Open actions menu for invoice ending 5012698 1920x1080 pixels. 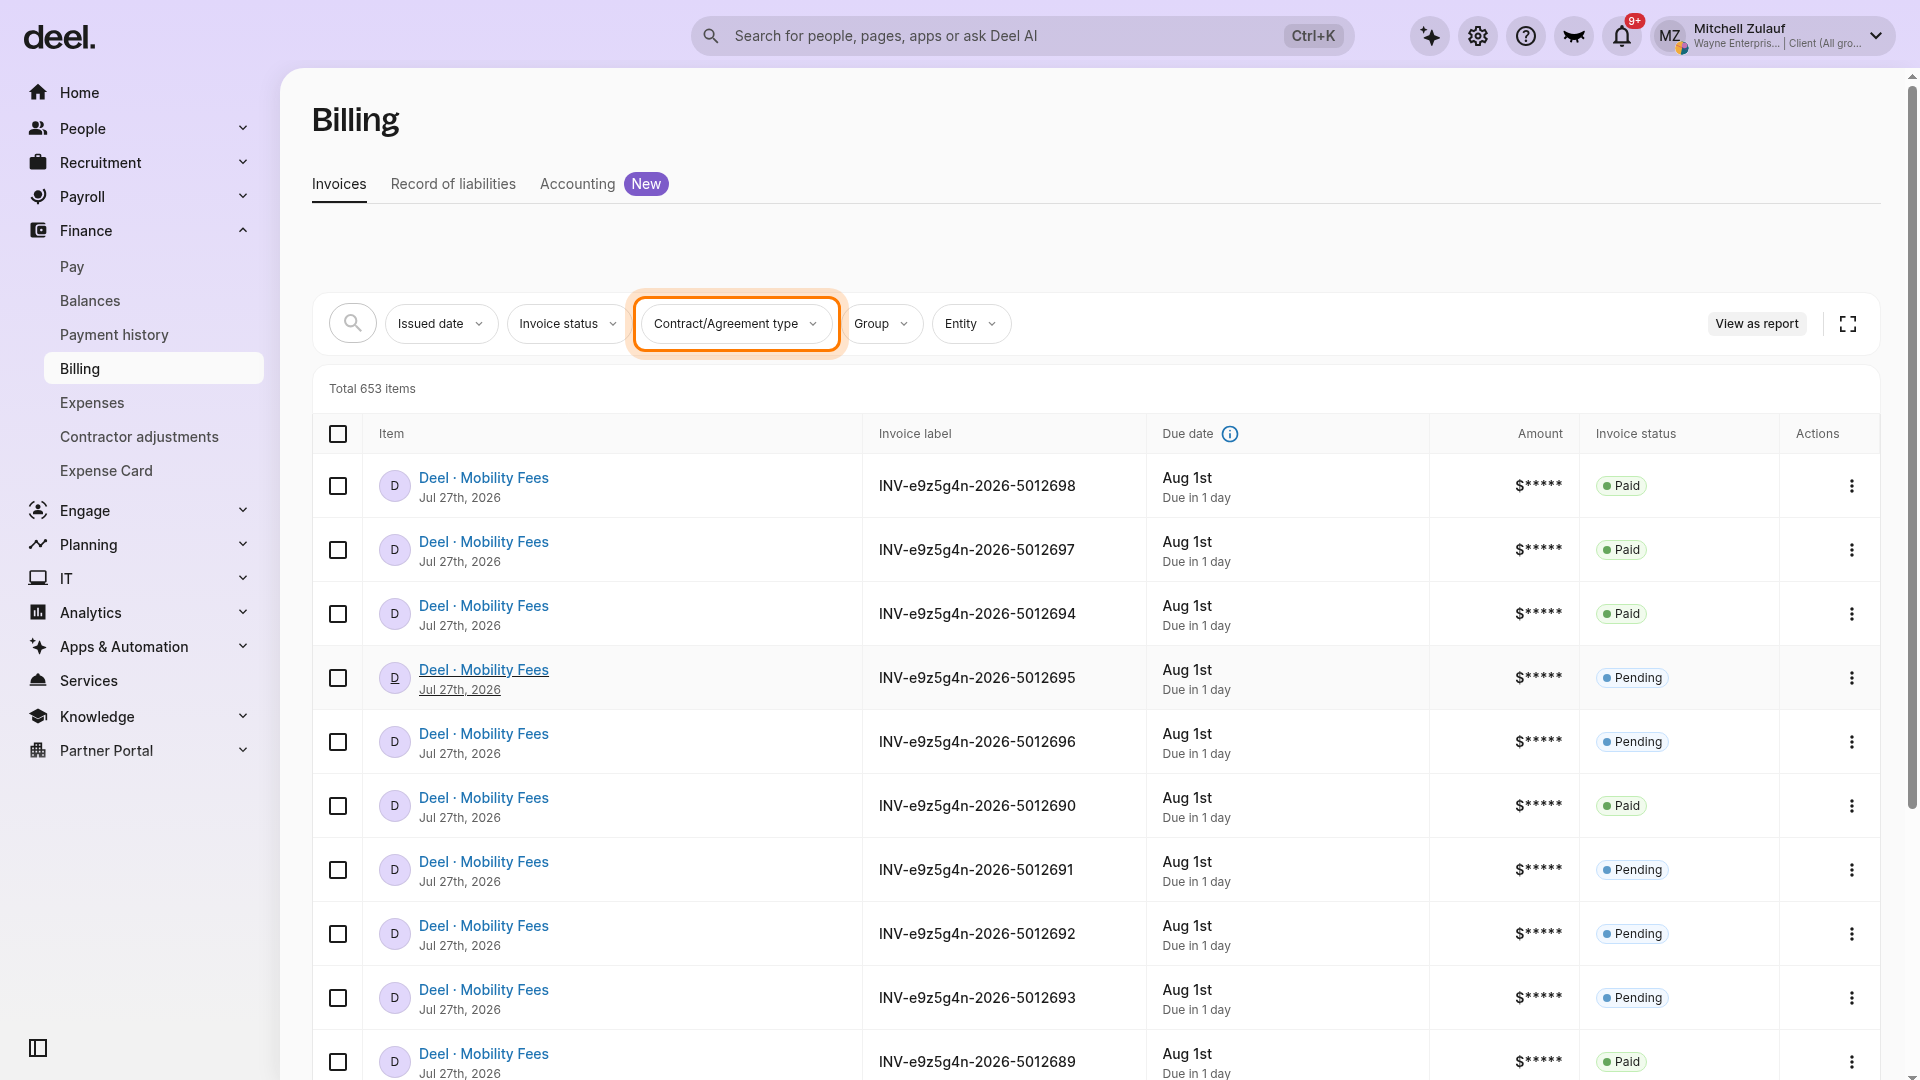click(x=1852, y=486)
